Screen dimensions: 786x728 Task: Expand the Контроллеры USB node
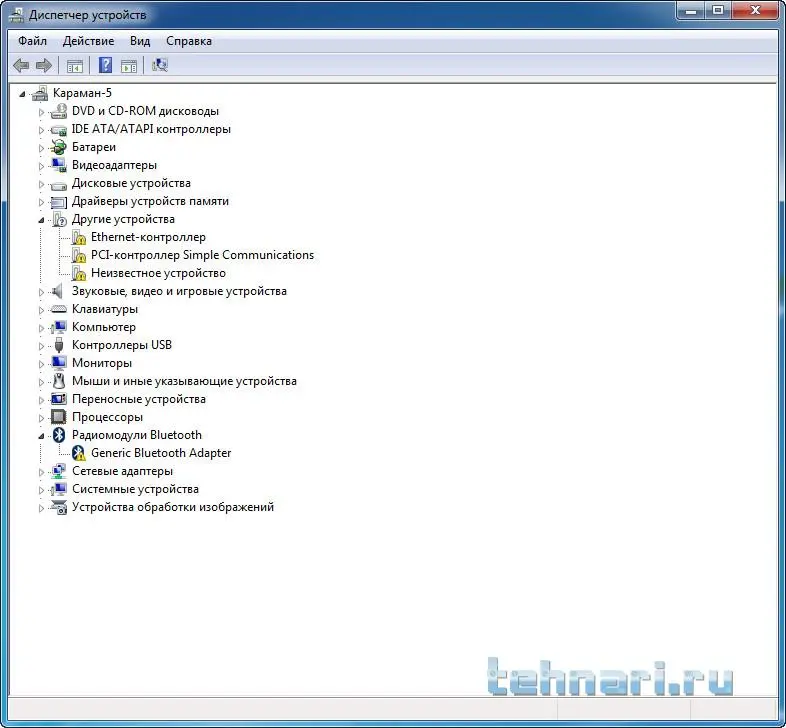[x=42, y=346]
